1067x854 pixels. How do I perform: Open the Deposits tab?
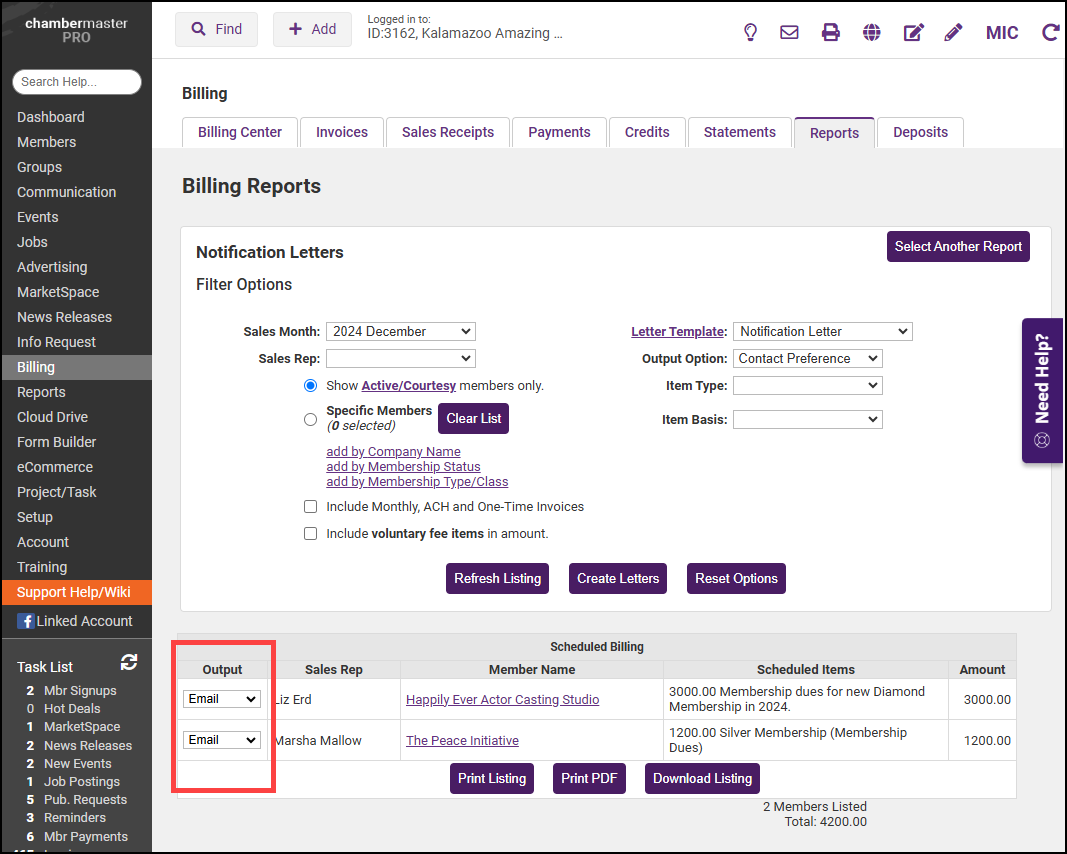click(920, 132)
